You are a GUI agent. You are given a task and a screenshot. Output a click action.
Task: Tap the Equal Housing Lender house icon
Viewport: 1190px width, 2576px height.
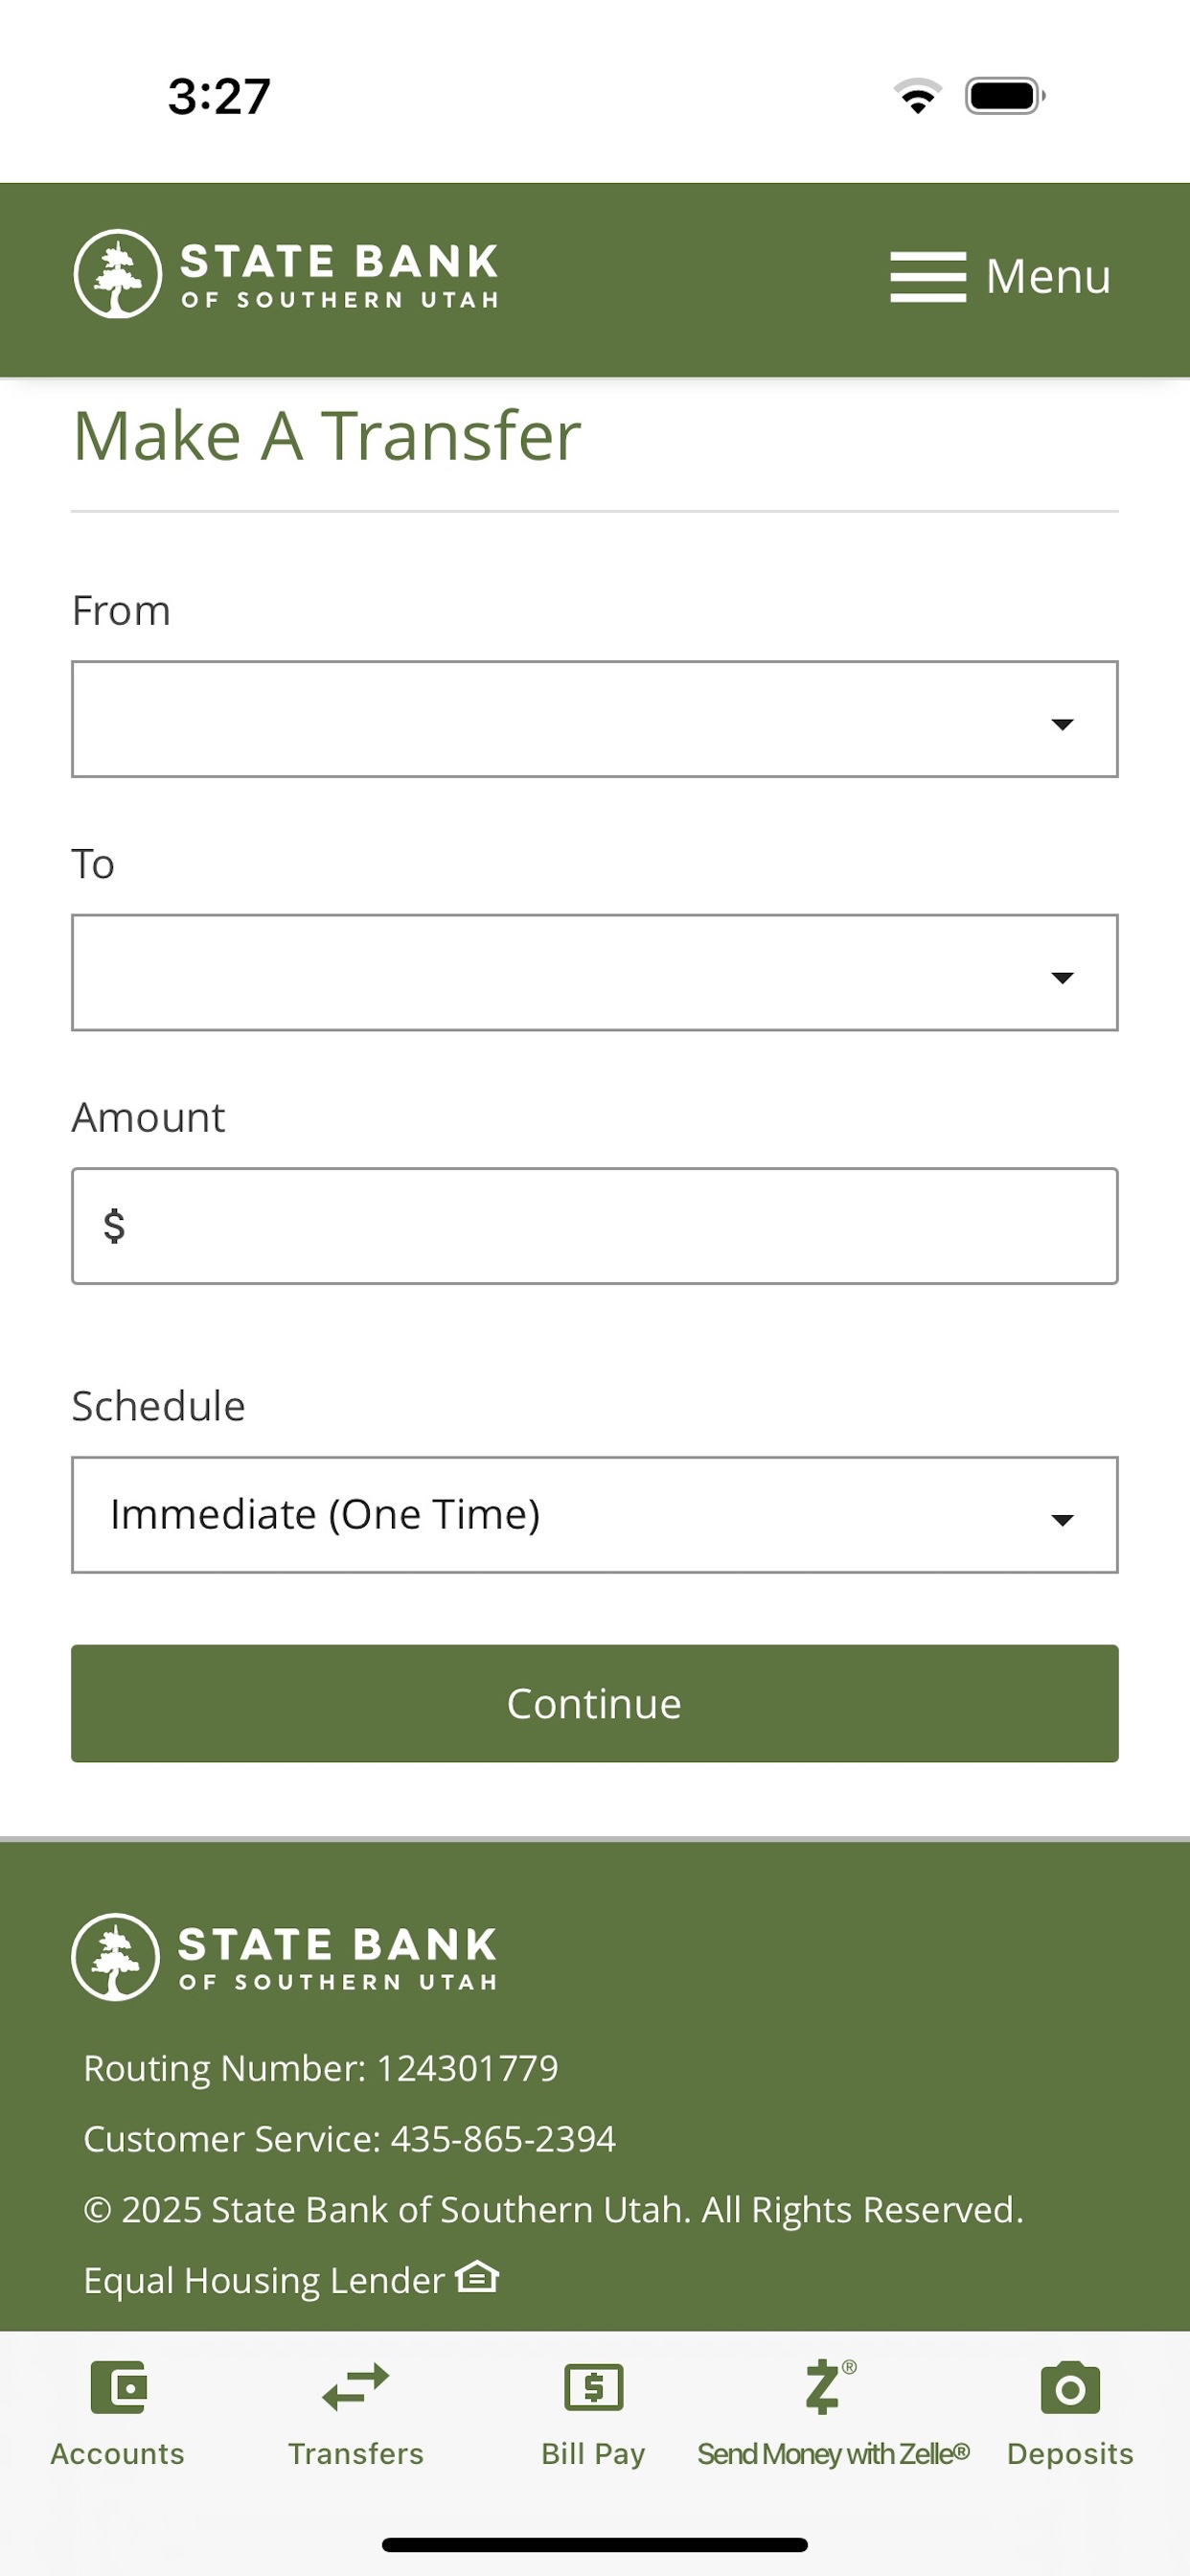coord(477,2277)
